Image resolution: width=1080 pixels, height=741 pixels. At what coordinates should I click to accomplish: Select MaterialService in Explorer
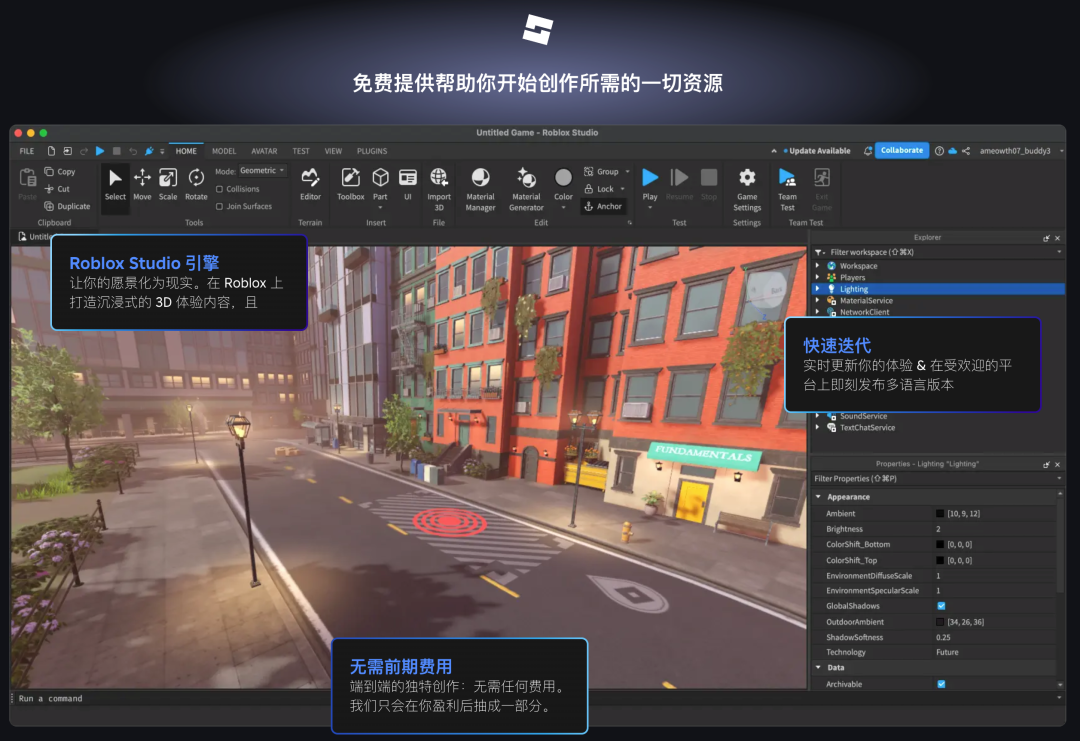pyautogui.click(x=866, y=301)
